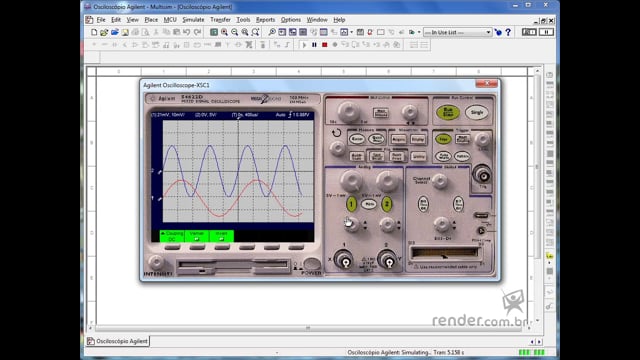Toggle the green Run/Stop oscilloscope button
This screenshot has height=360, width=640.
pos(448,112)
